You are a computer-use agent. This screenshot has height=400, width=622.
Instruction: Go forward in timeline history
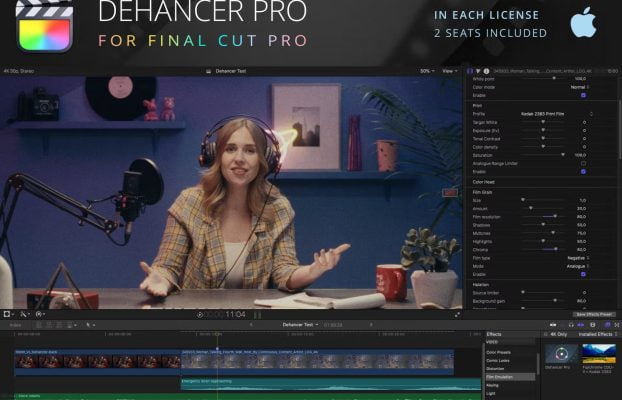371,325
